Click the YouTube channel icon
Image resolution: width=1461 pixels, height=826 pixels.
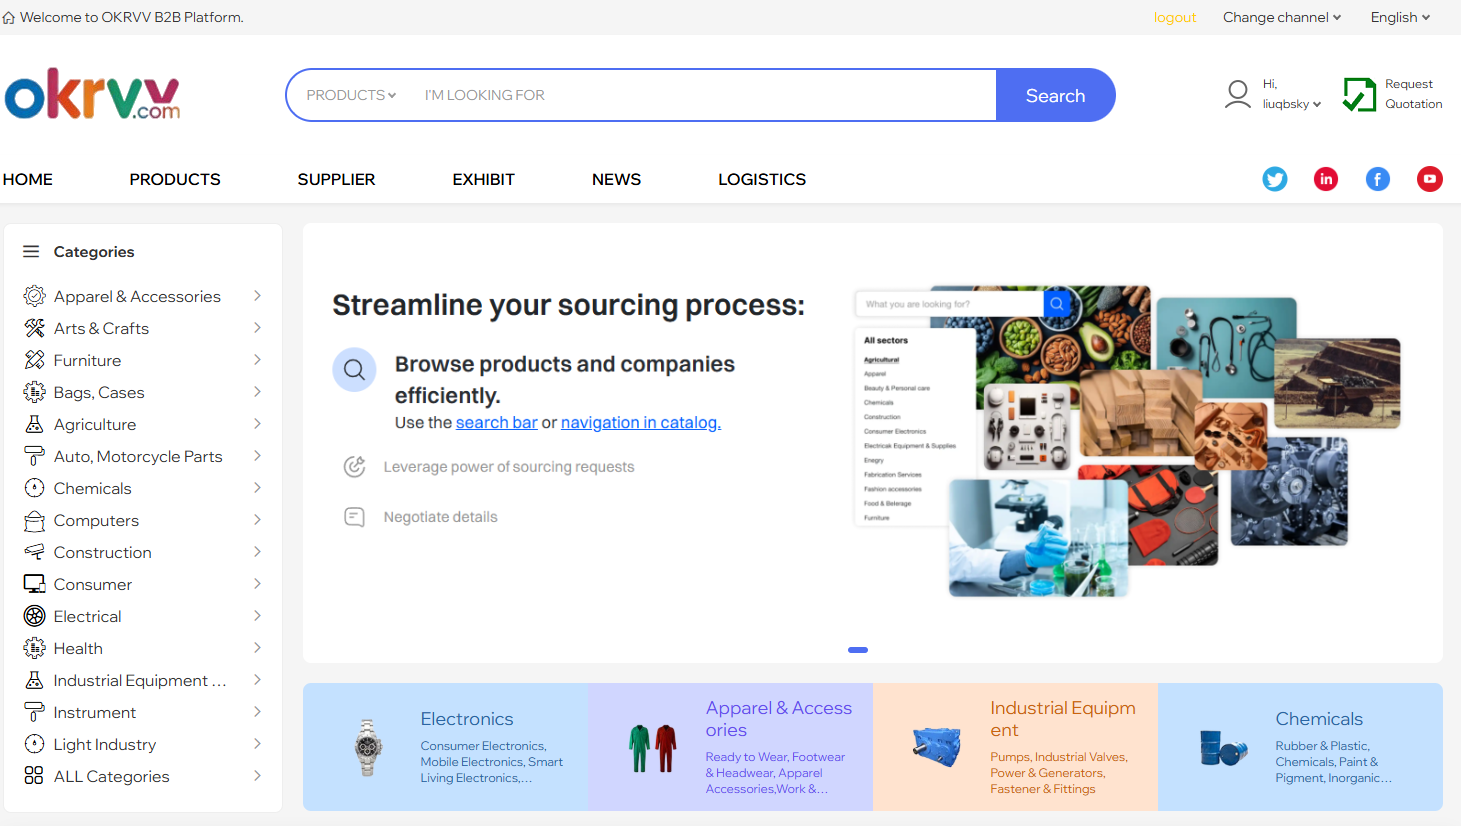click(1430, 179)
